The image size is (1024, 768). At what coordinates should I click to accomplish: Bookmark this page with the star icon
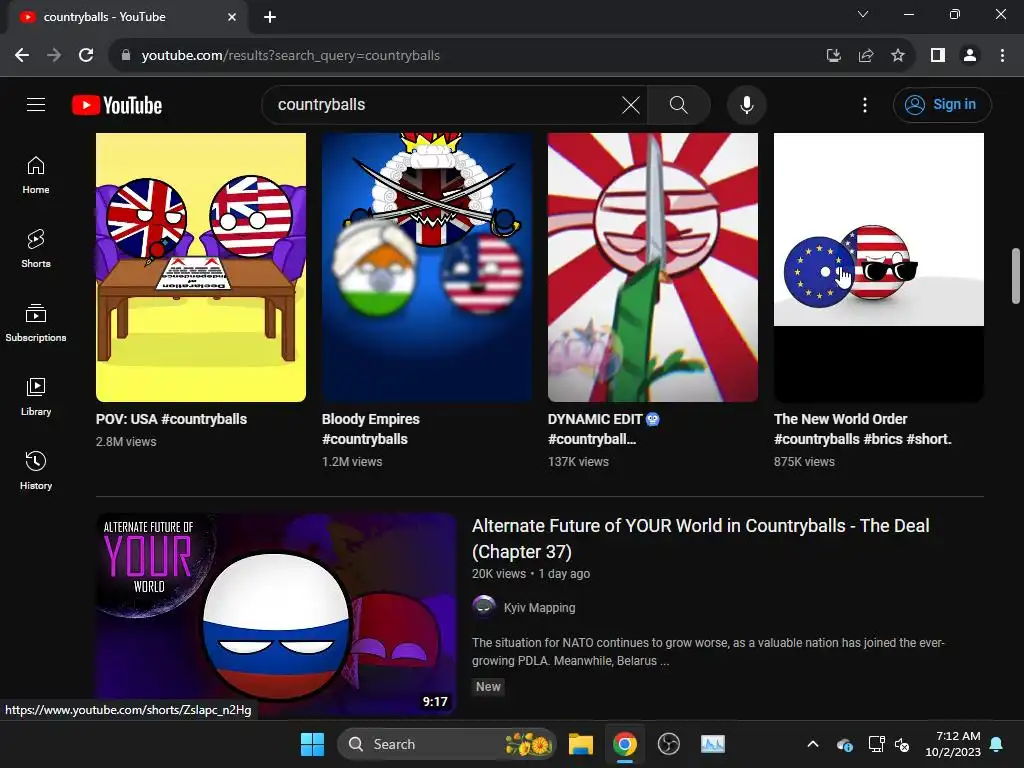(898, 55)
